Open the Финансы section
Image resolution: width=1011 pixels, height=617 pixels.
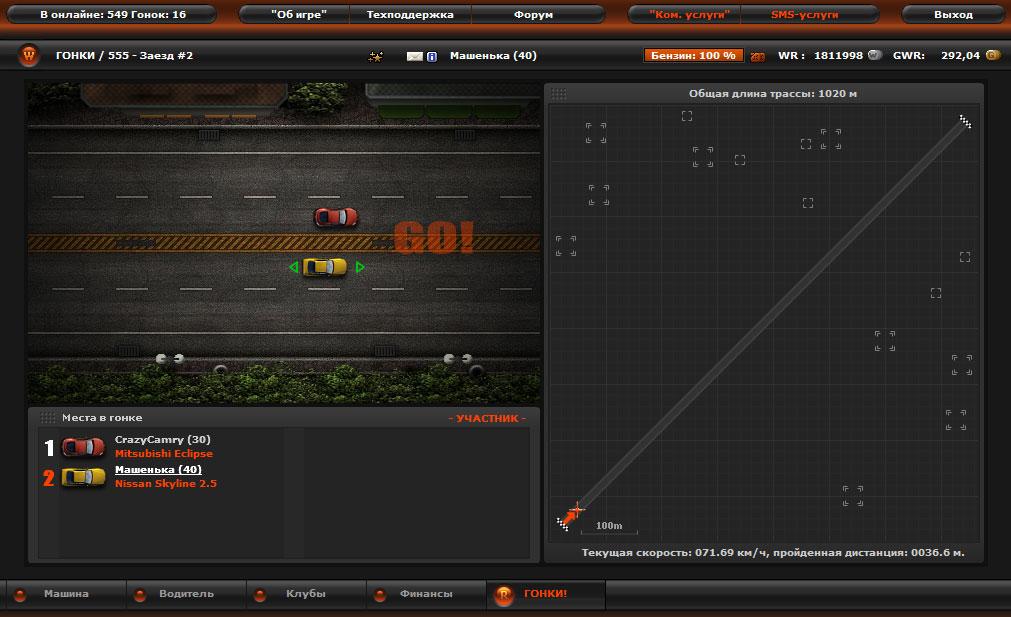click(x=426, y=594)
